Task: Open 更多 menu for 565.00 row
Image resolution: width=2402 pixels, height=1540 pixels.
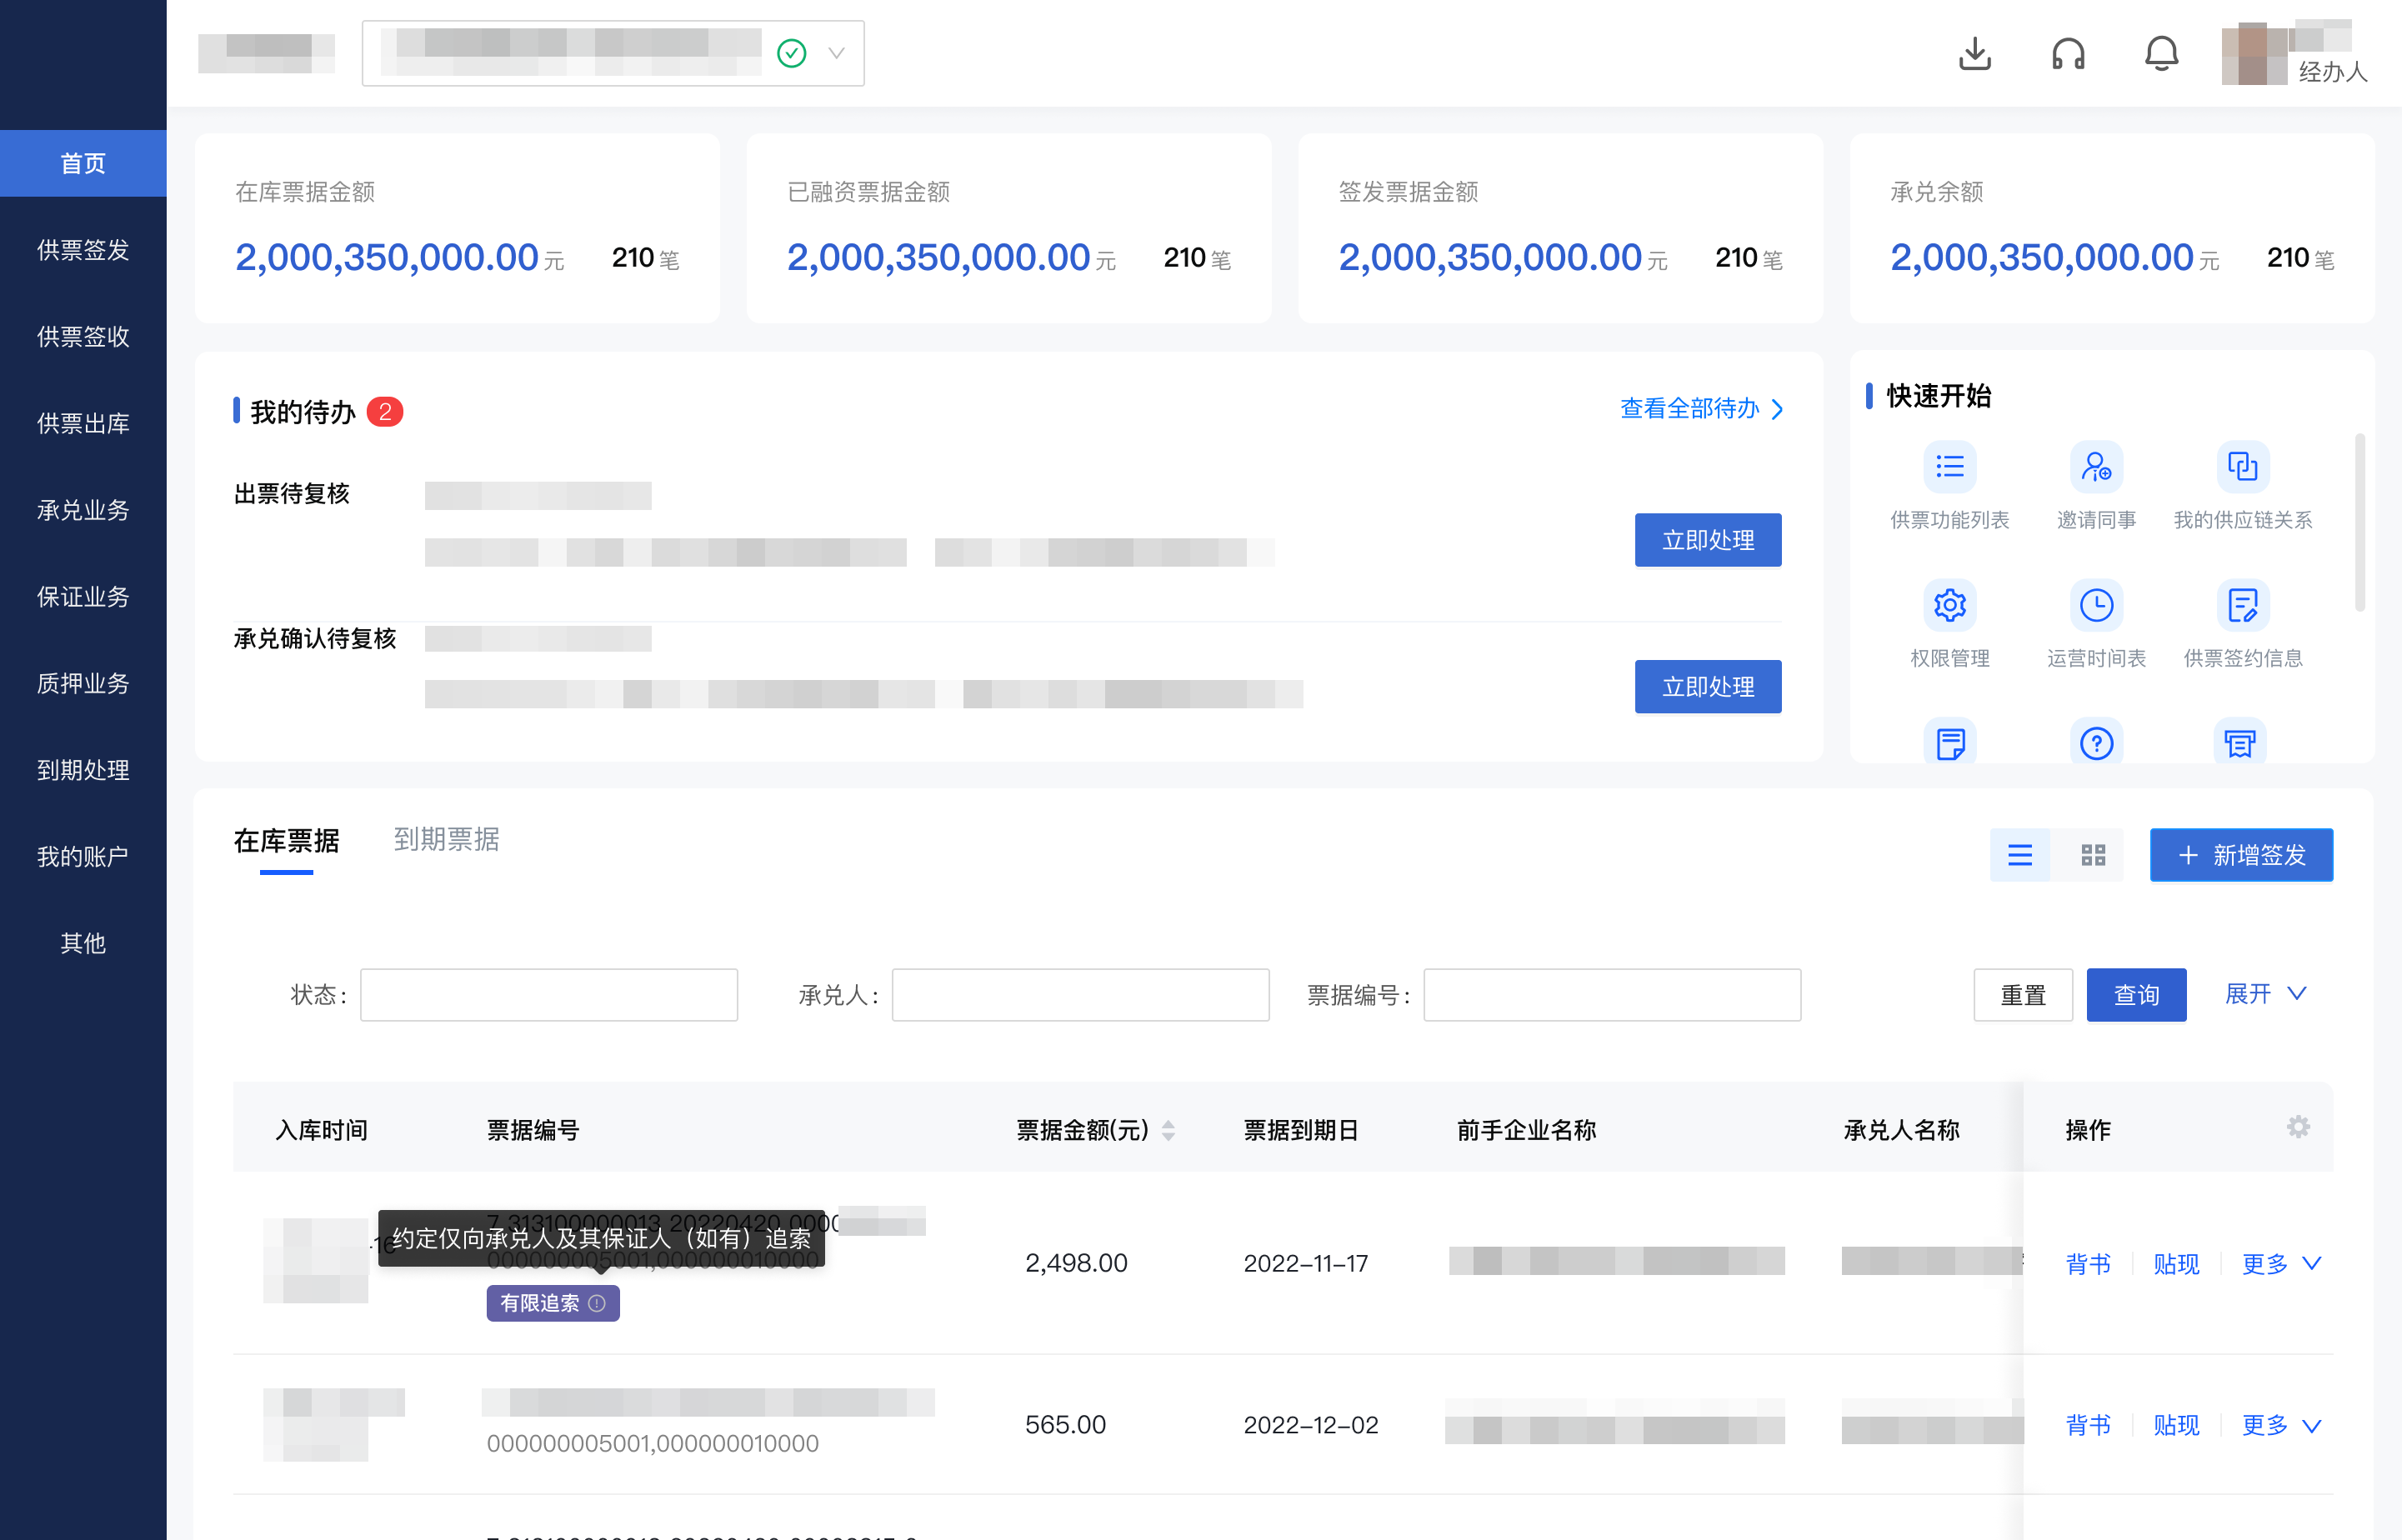Action: coord(2280,1425)
